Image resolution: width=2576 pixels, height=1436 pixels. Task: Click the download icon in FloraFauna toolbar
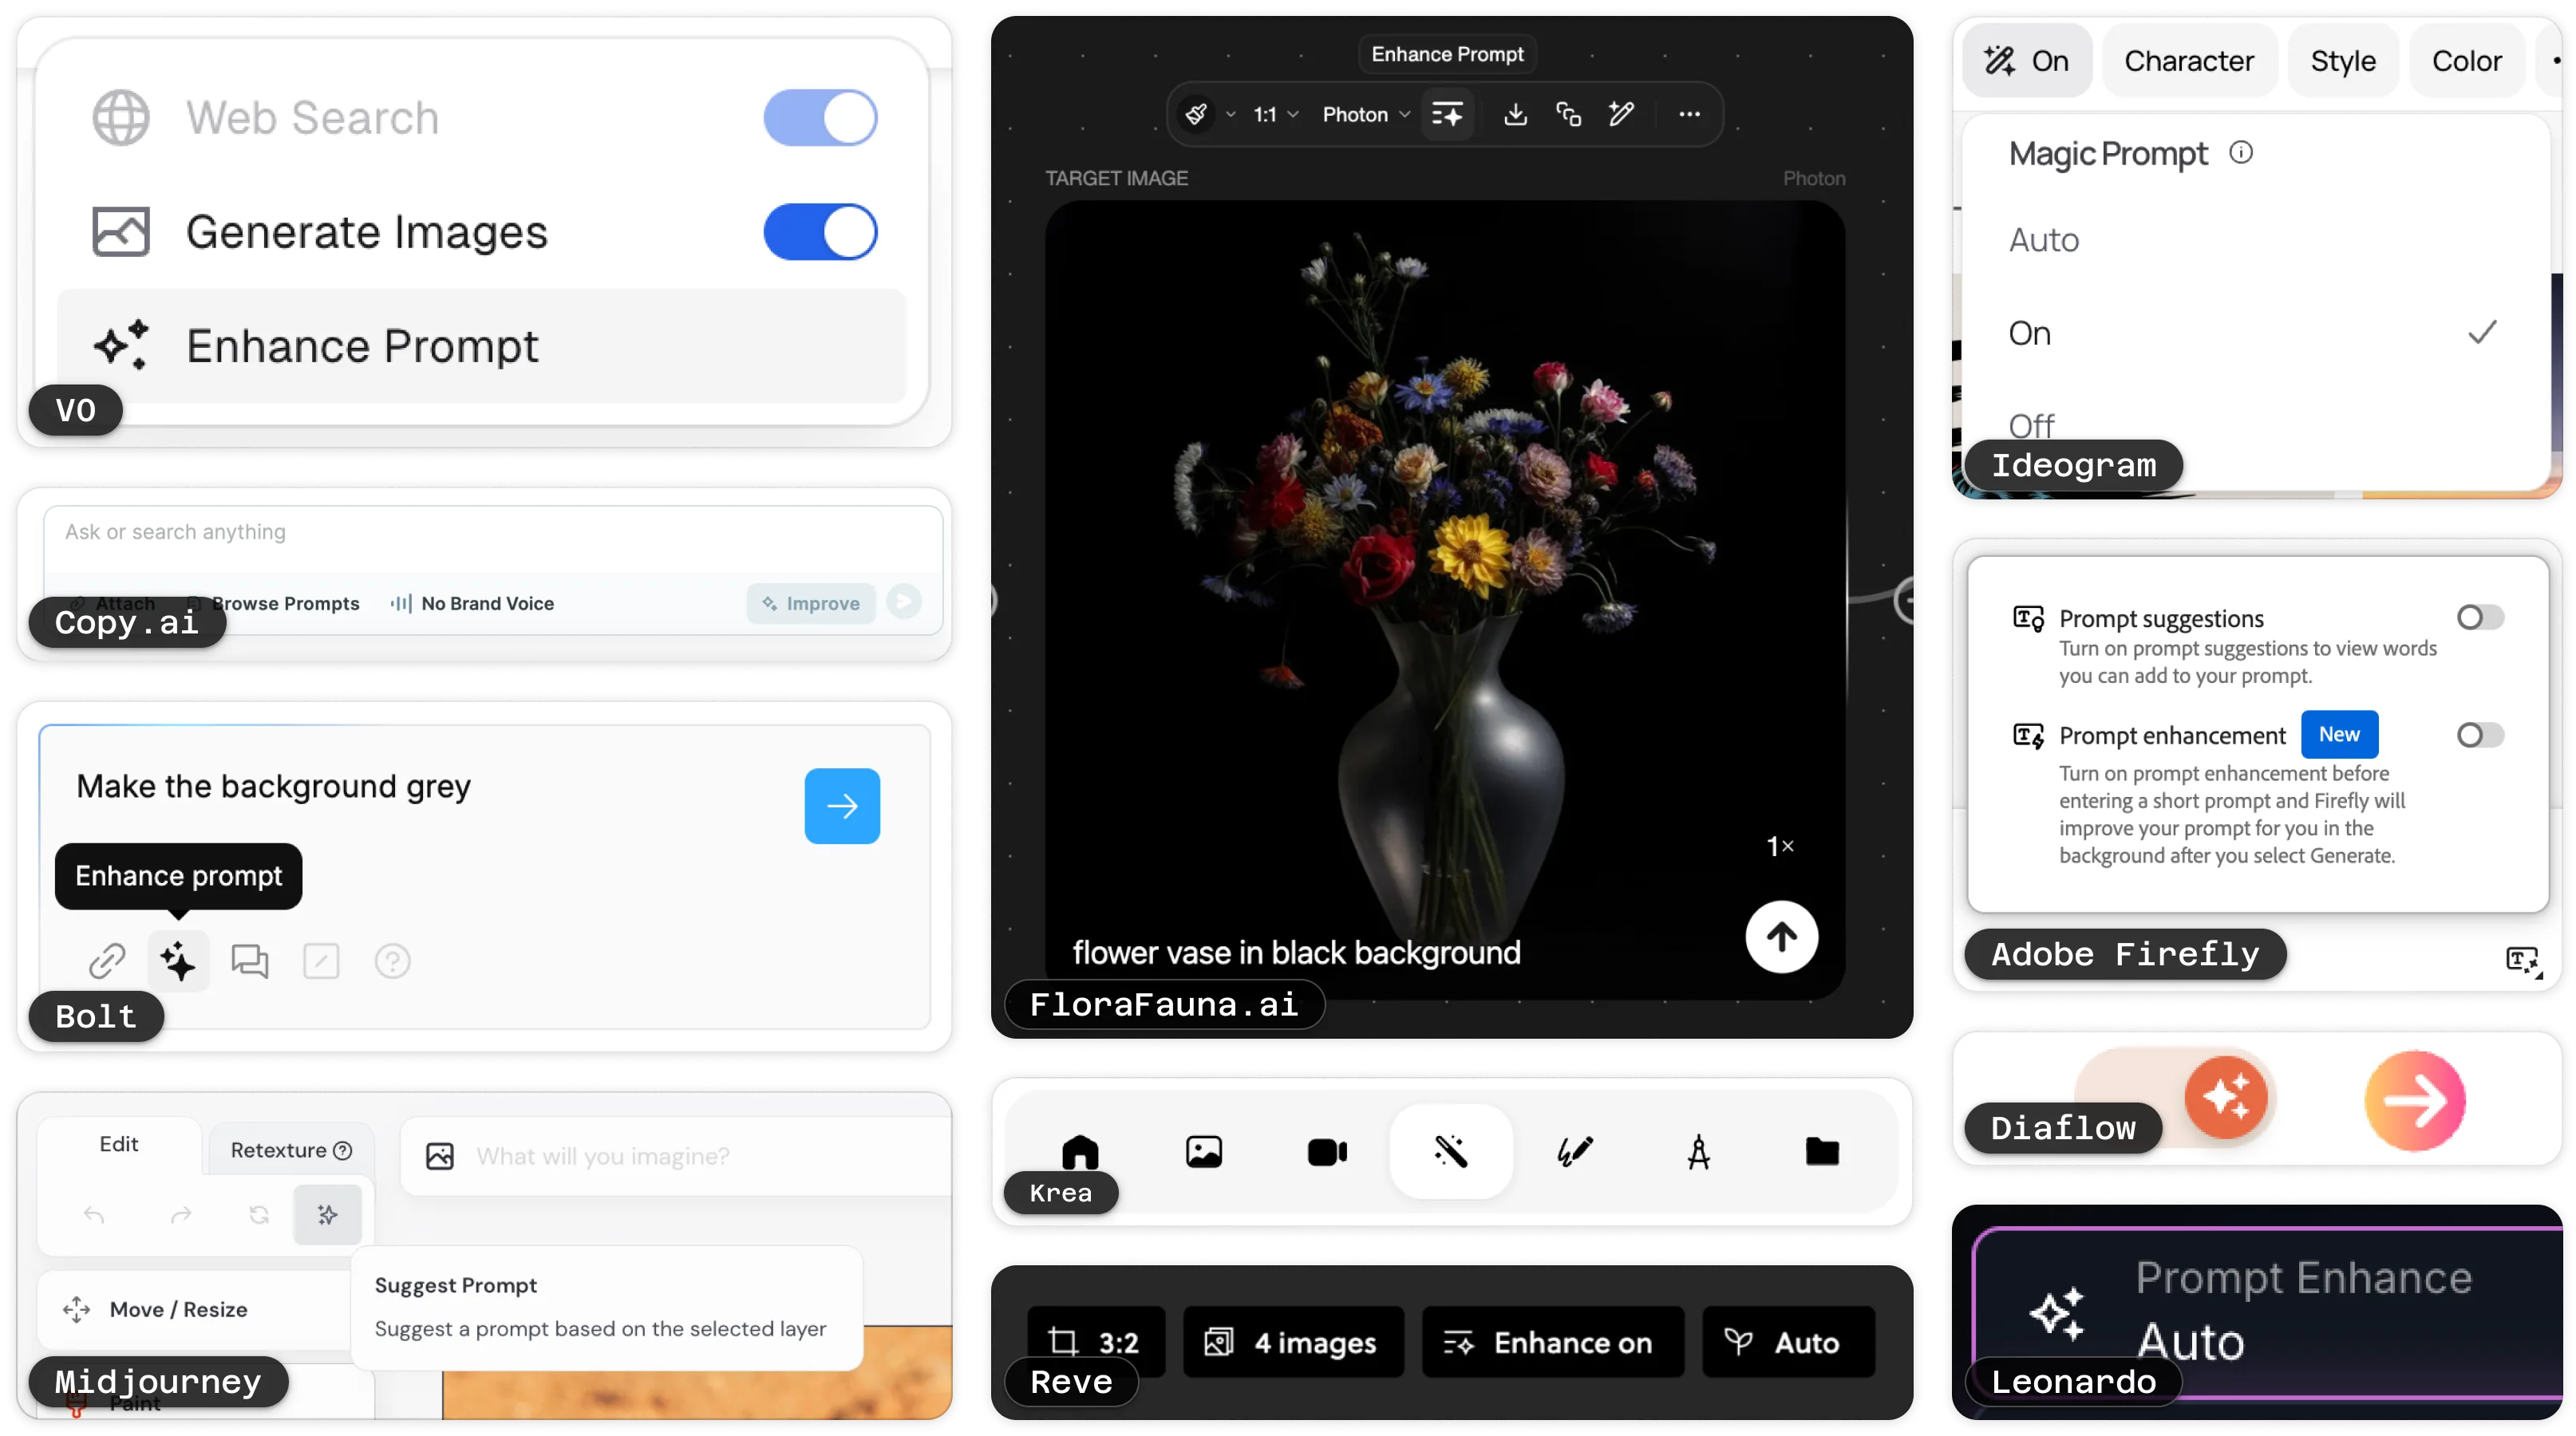pos(1515,115)
